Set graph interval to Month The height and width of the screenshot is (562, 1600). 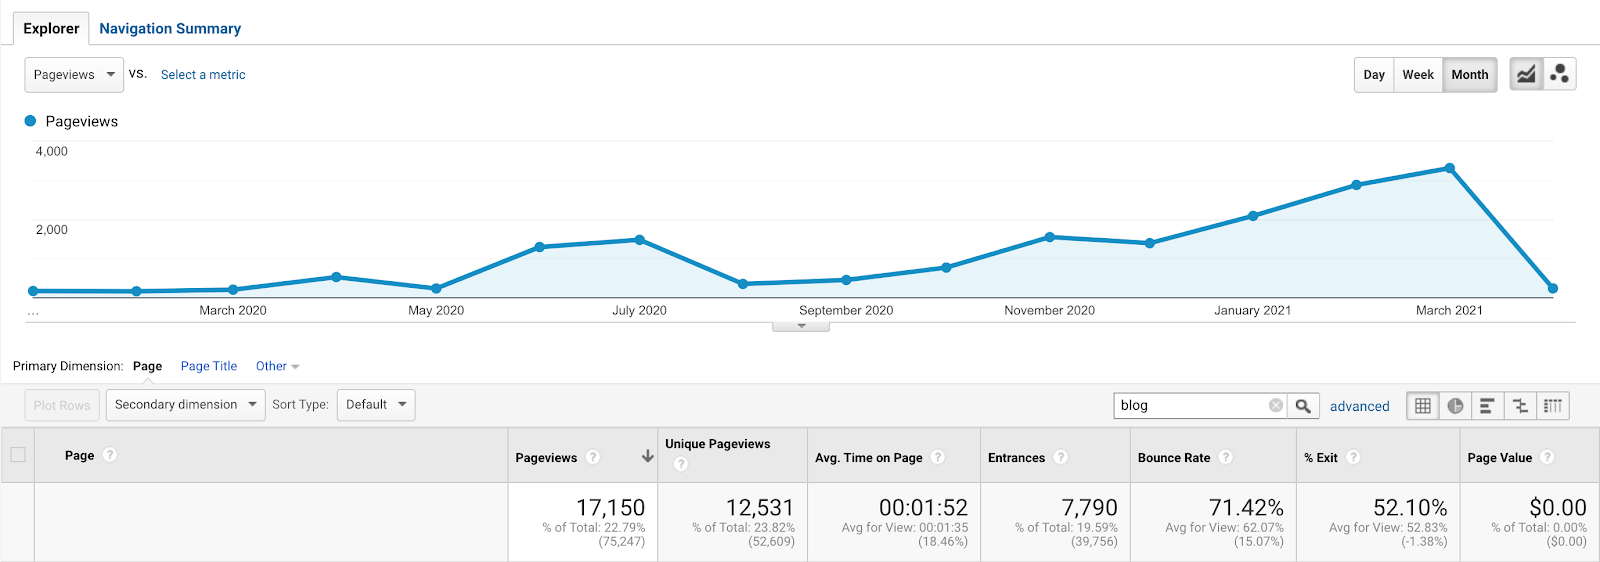point(1470,75)
